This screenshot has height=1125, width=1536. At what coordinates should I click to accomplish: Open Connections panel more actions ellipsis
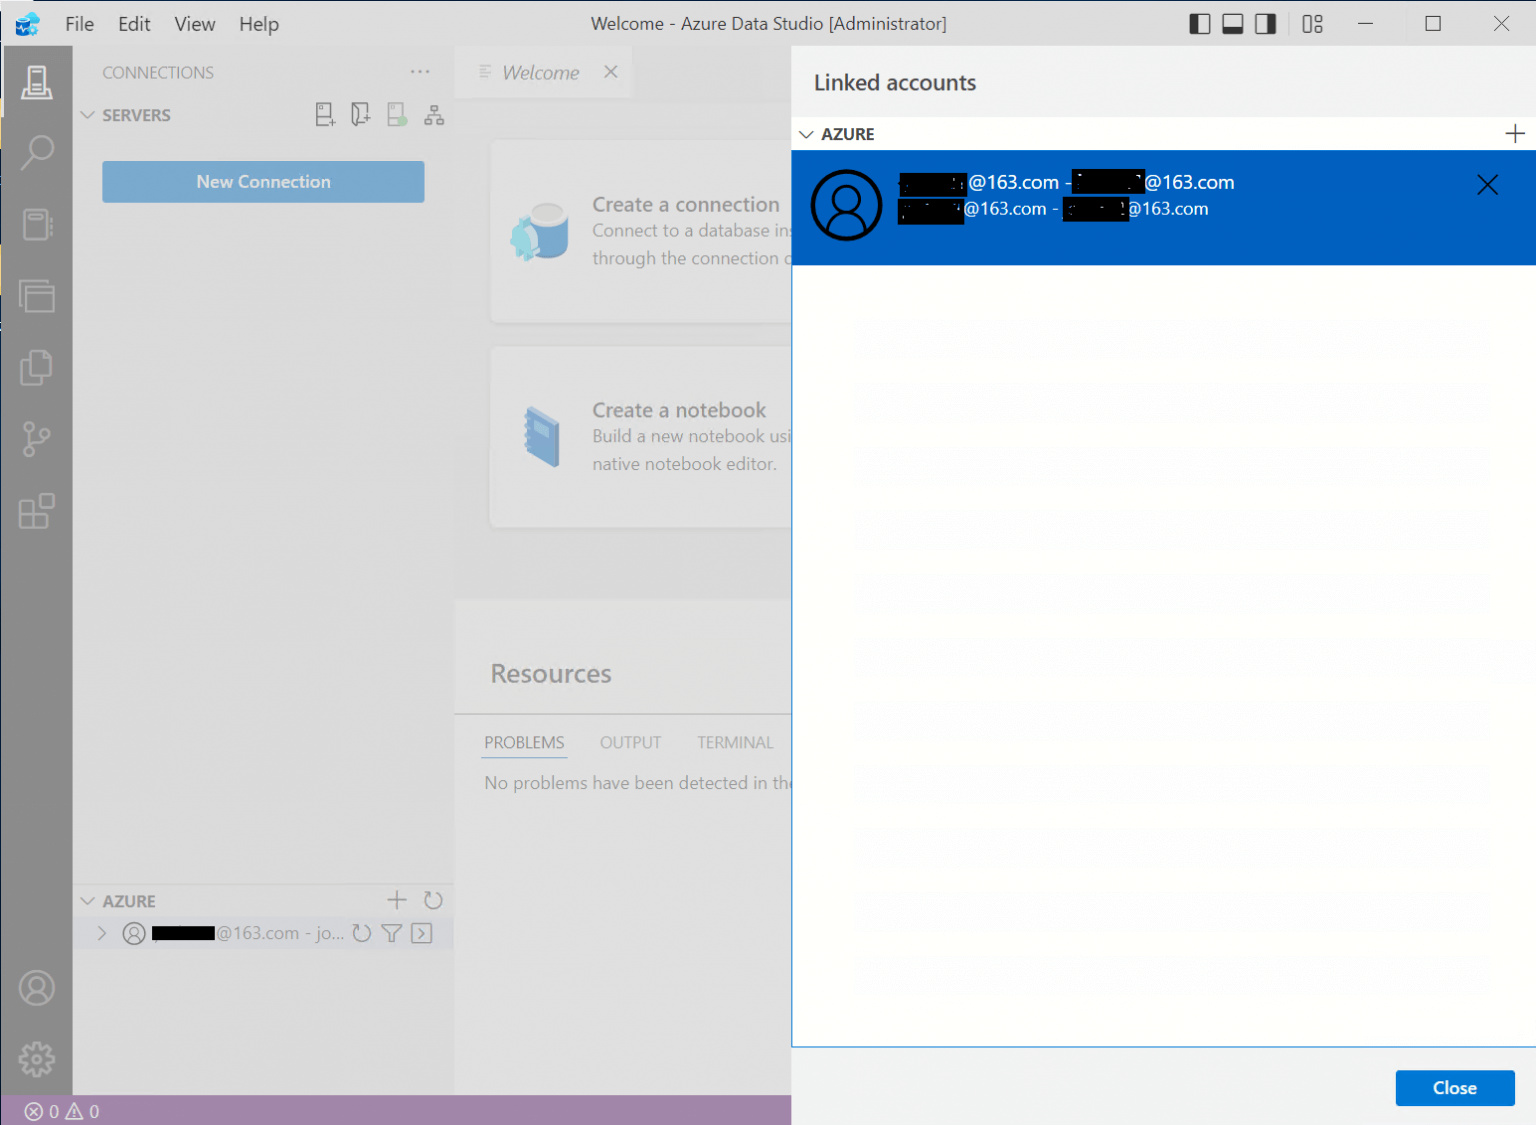pyautogui.click(x=420, y=72)
